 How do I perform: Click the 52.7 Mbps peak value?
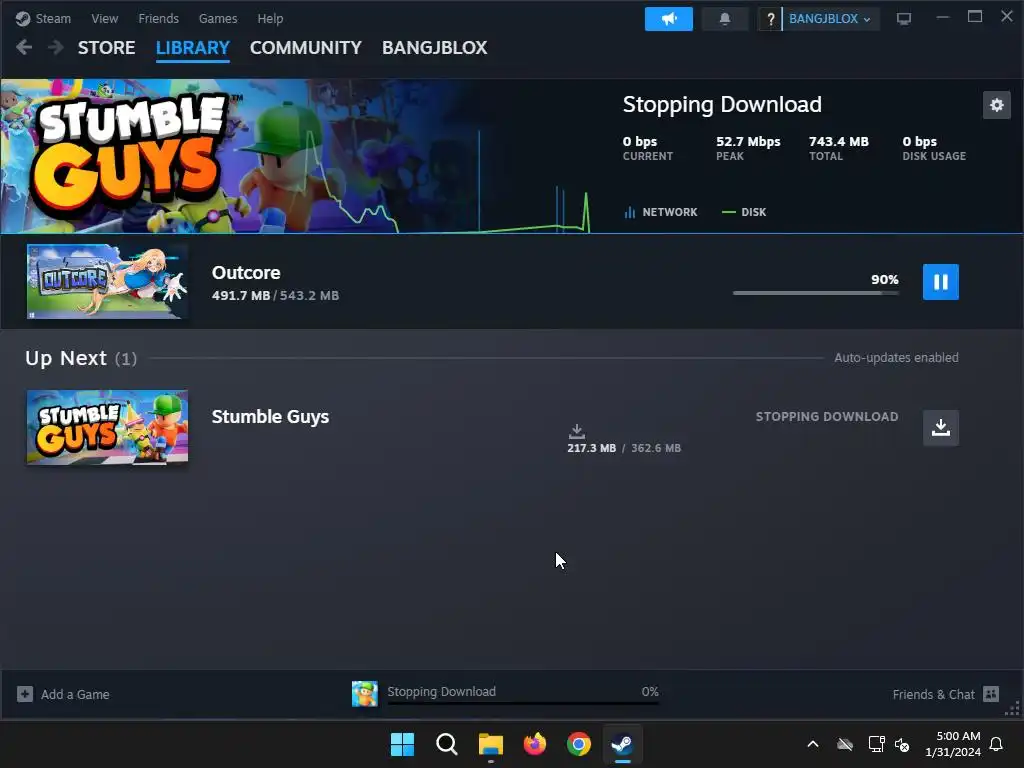748,141
